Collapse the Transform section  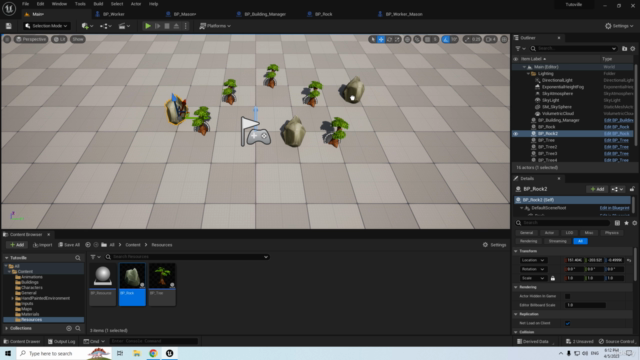tap(516, 251)
